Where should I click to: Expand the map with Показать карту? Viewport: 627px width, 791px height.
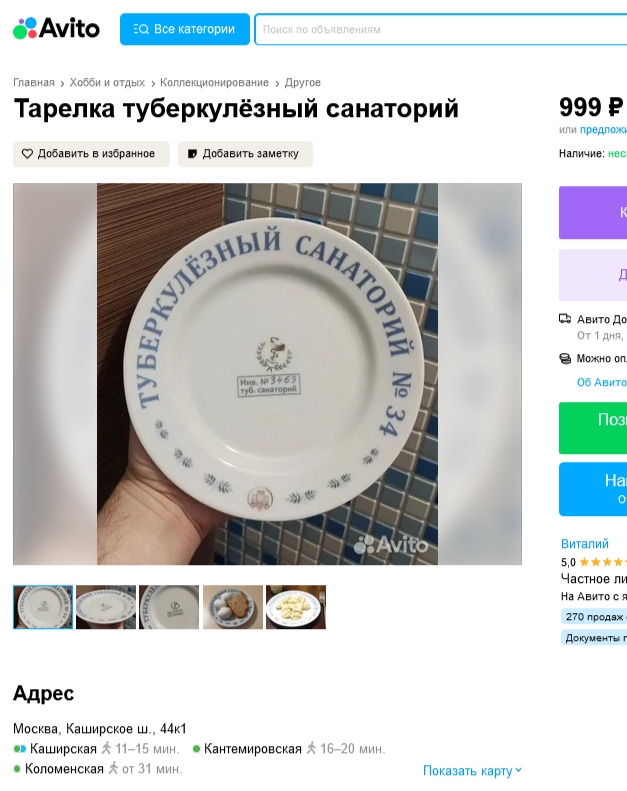(x=472, y=771)
